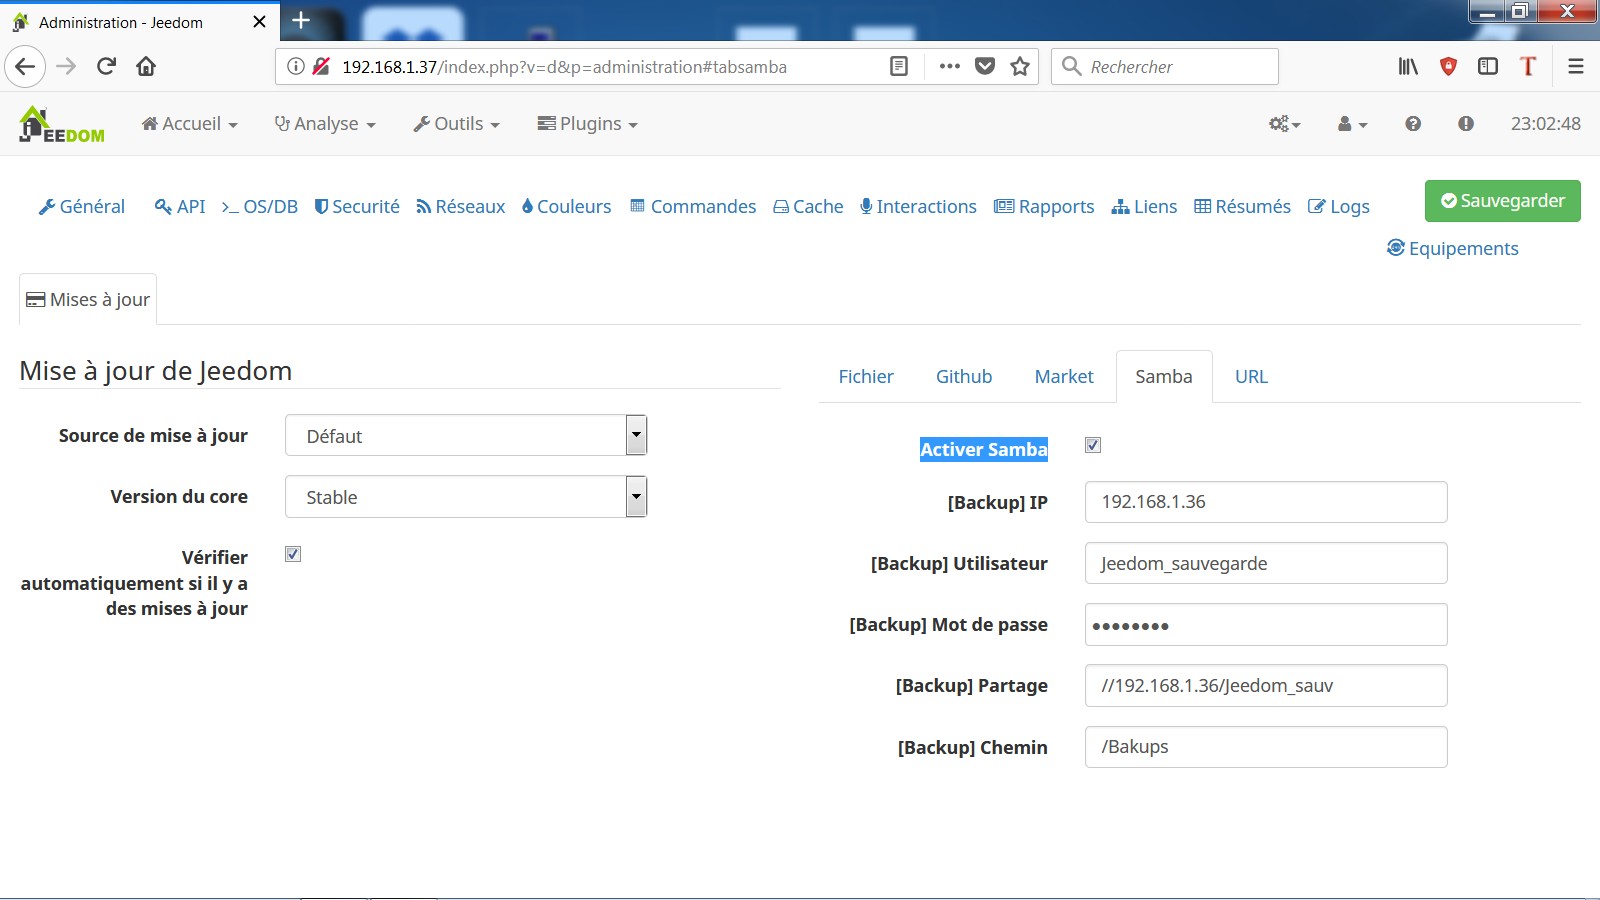Go forward with browser forward arrow
The image size is (1600, 900).
(66, 67)
